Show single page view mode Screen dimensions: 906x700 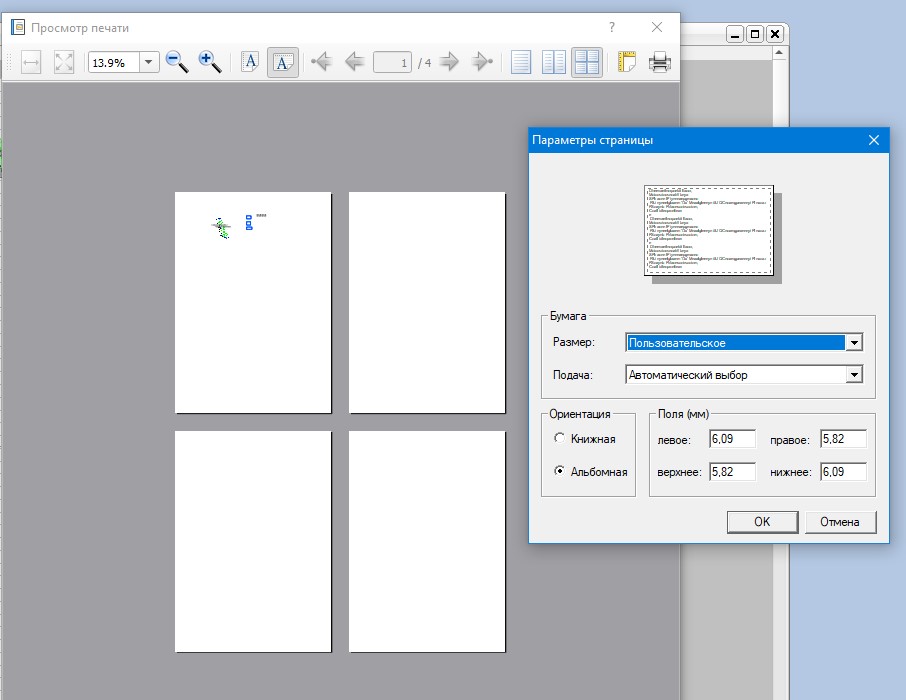point(521,62)
